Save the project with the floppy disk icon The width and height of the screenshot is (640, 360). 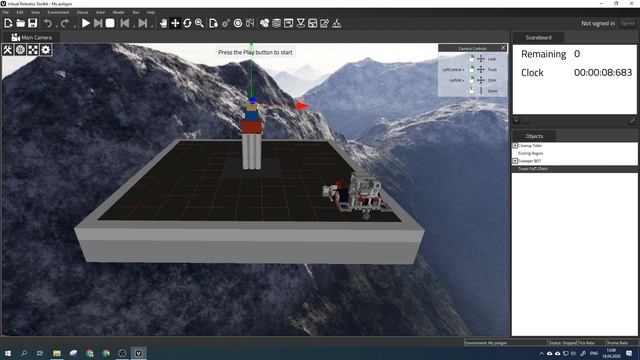[33, 23]
